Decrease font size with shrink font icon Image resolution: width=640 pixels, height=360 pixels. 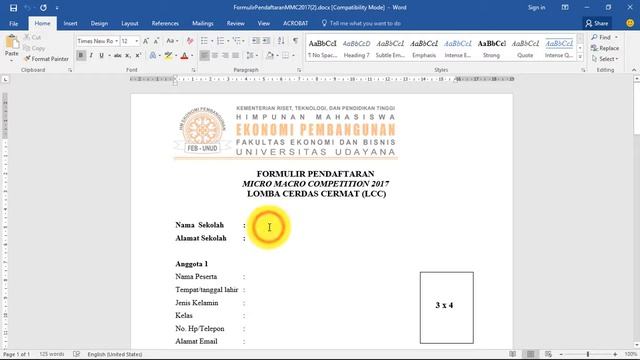coord(156,41)
